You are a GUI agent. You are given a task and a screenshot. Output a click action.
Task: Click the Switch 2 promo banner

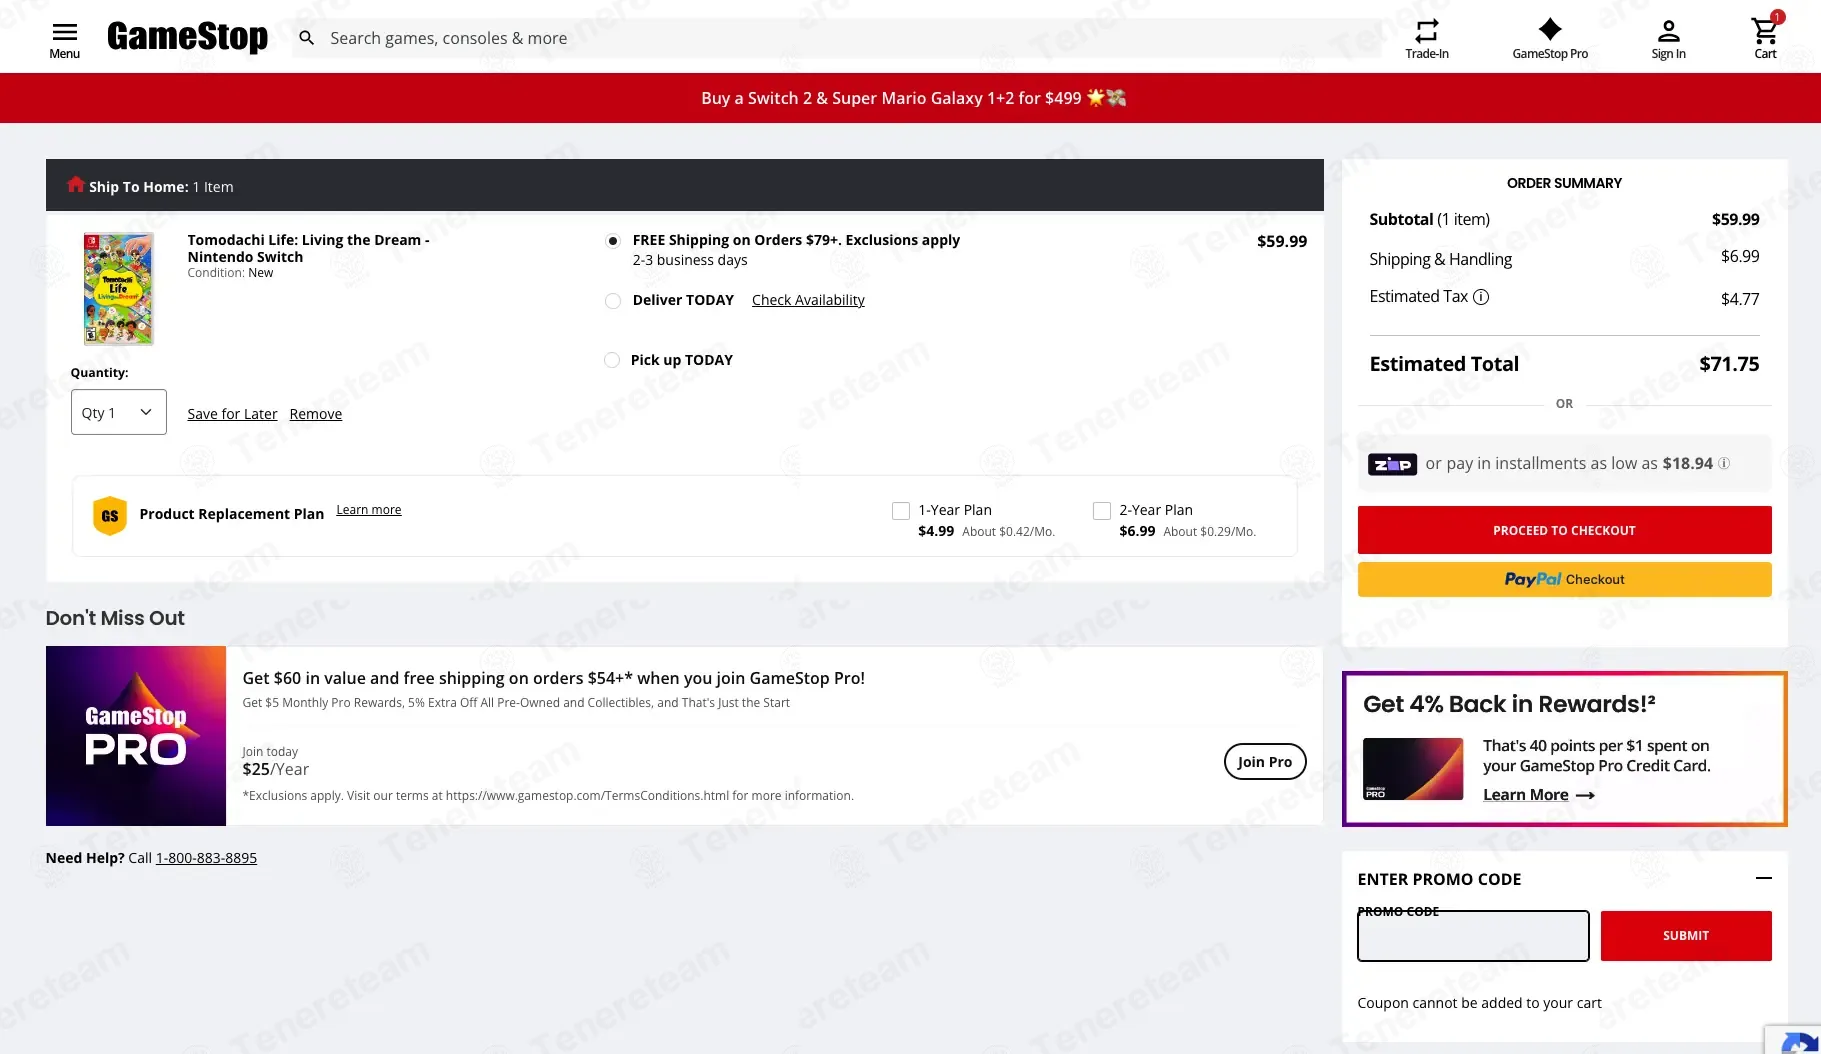coord(910,98)
